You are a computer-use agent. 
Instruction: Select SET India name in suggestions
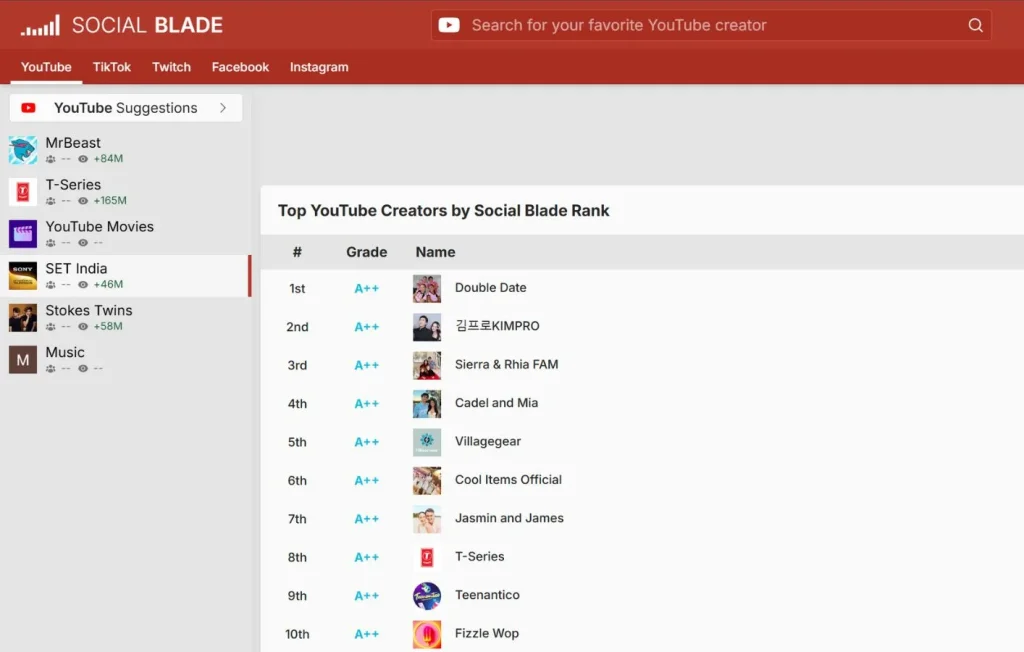pos(76,269)
